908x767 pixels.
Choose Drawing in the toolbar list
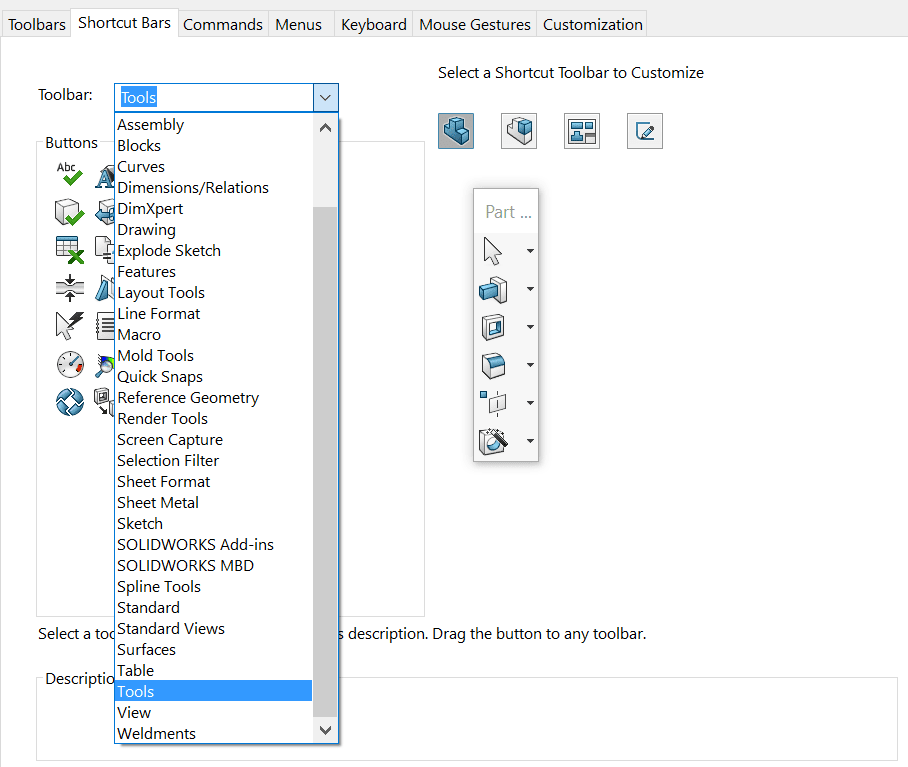tap(214, 229)
